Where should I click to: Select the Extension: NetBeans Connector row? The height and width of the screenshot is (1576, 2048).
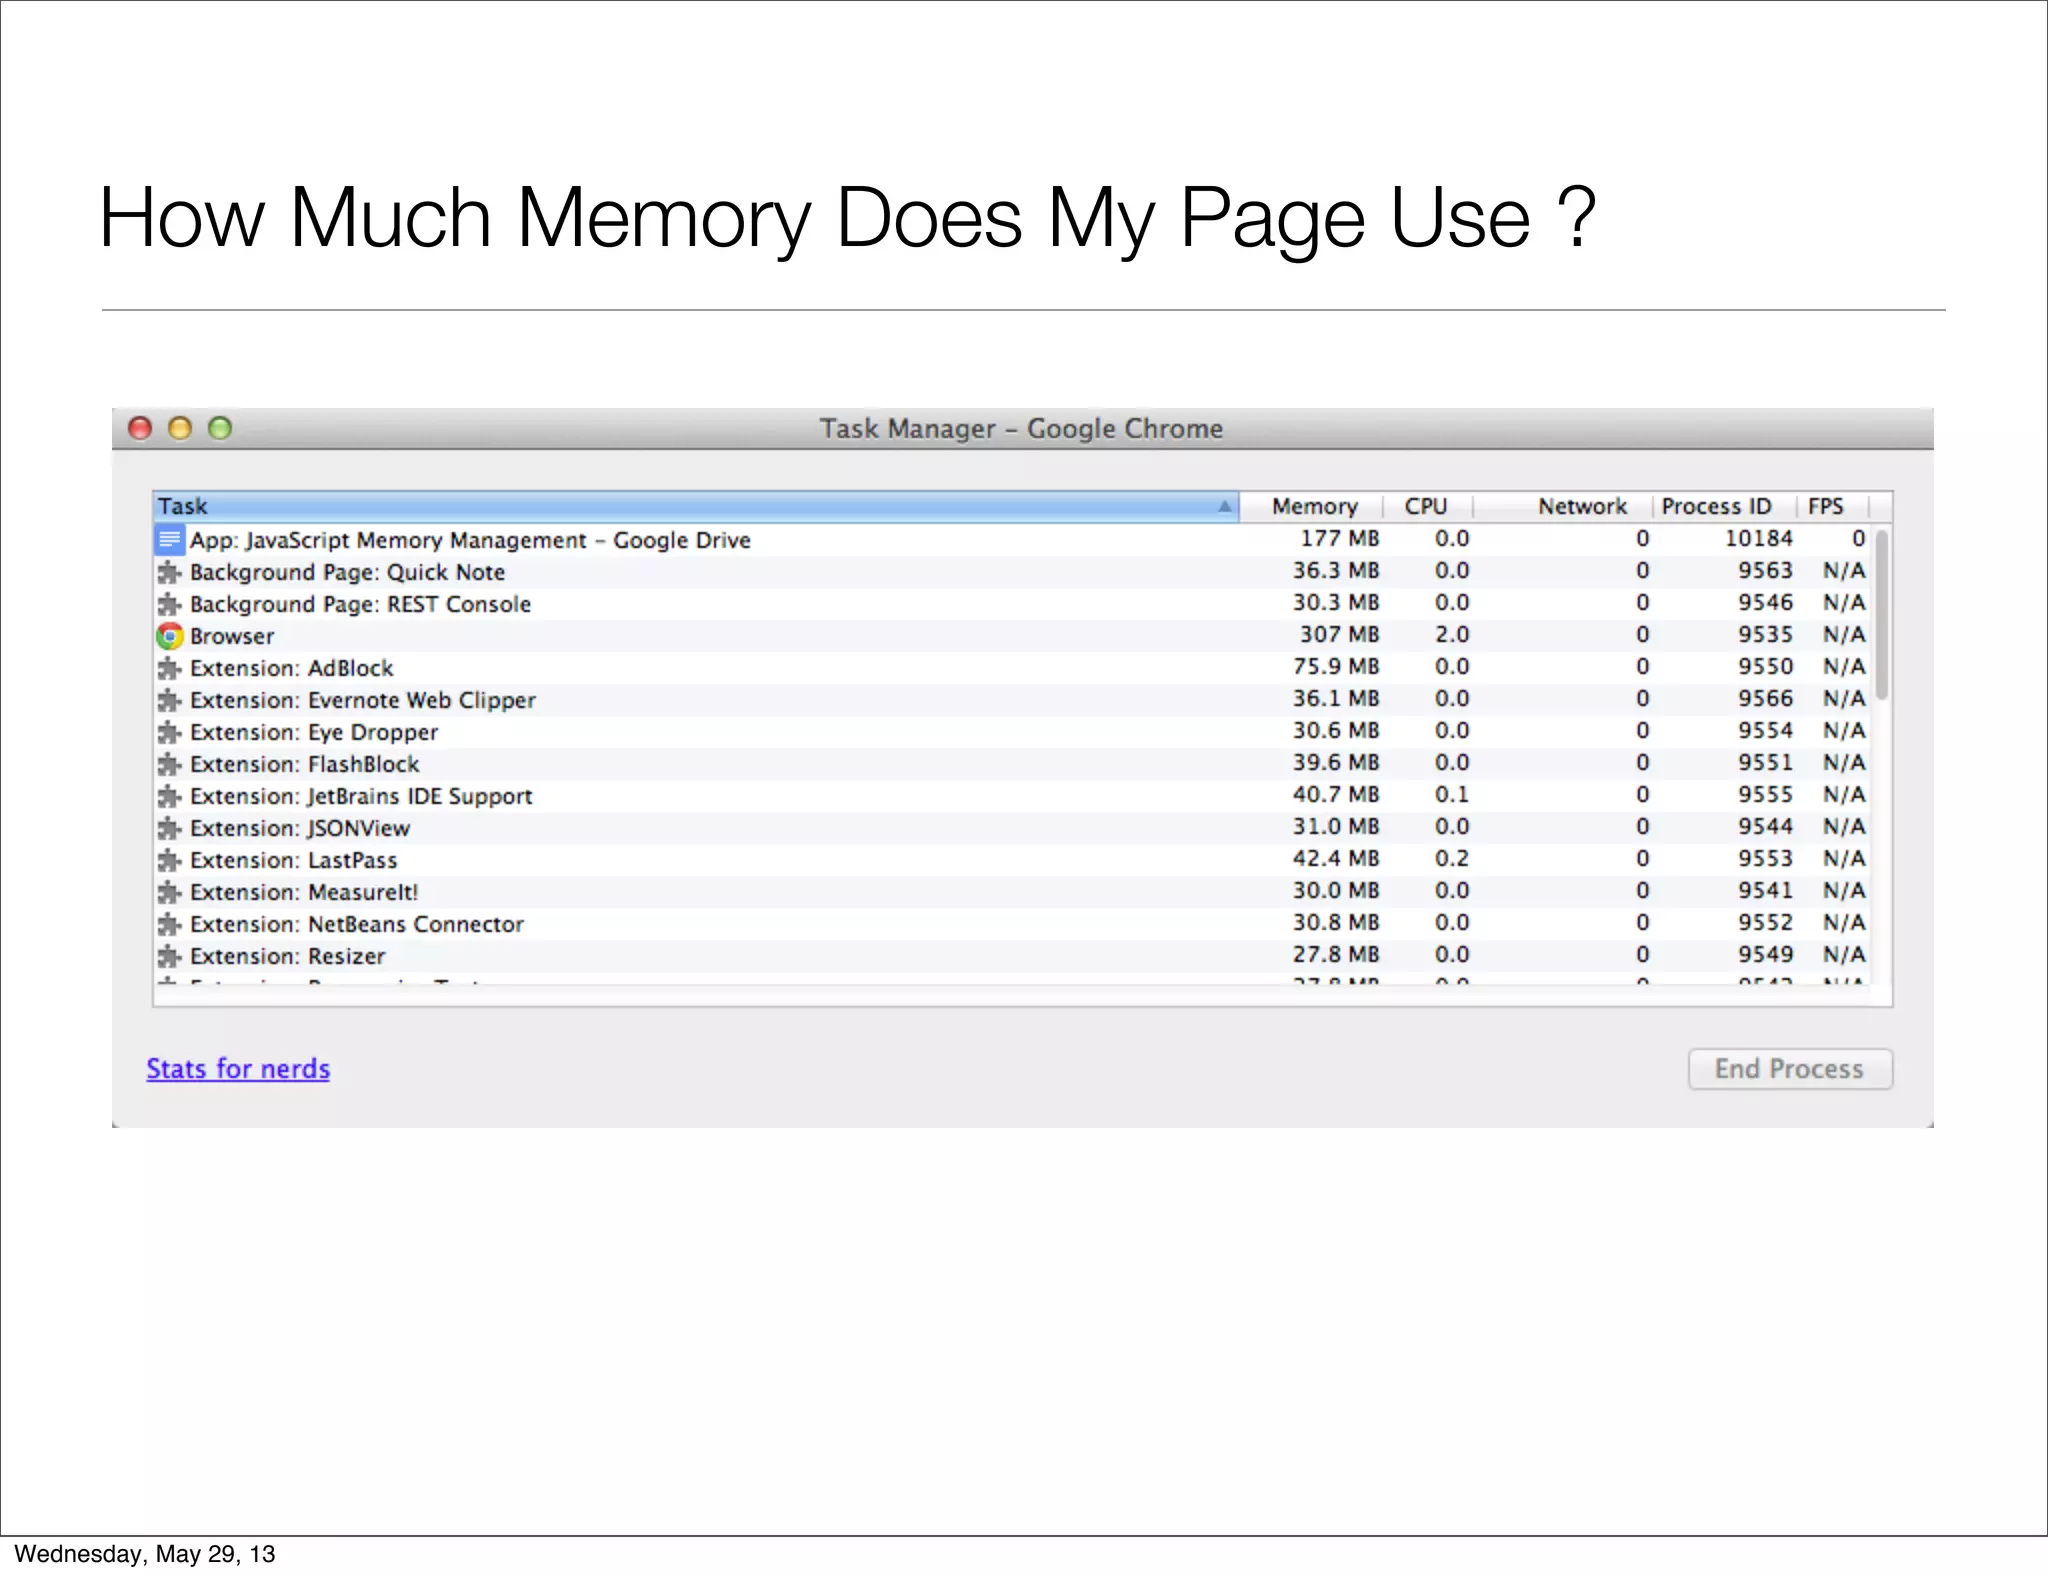point(1012,924)
